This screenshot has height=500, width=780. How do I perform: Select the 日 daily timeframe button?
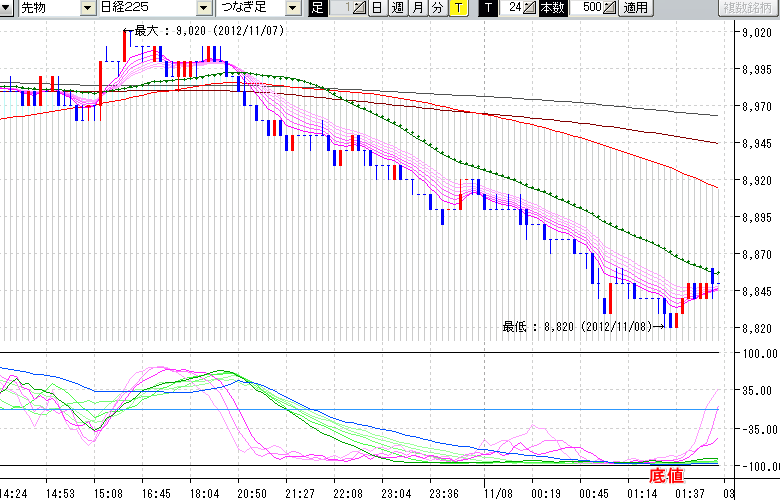[377, 8]
